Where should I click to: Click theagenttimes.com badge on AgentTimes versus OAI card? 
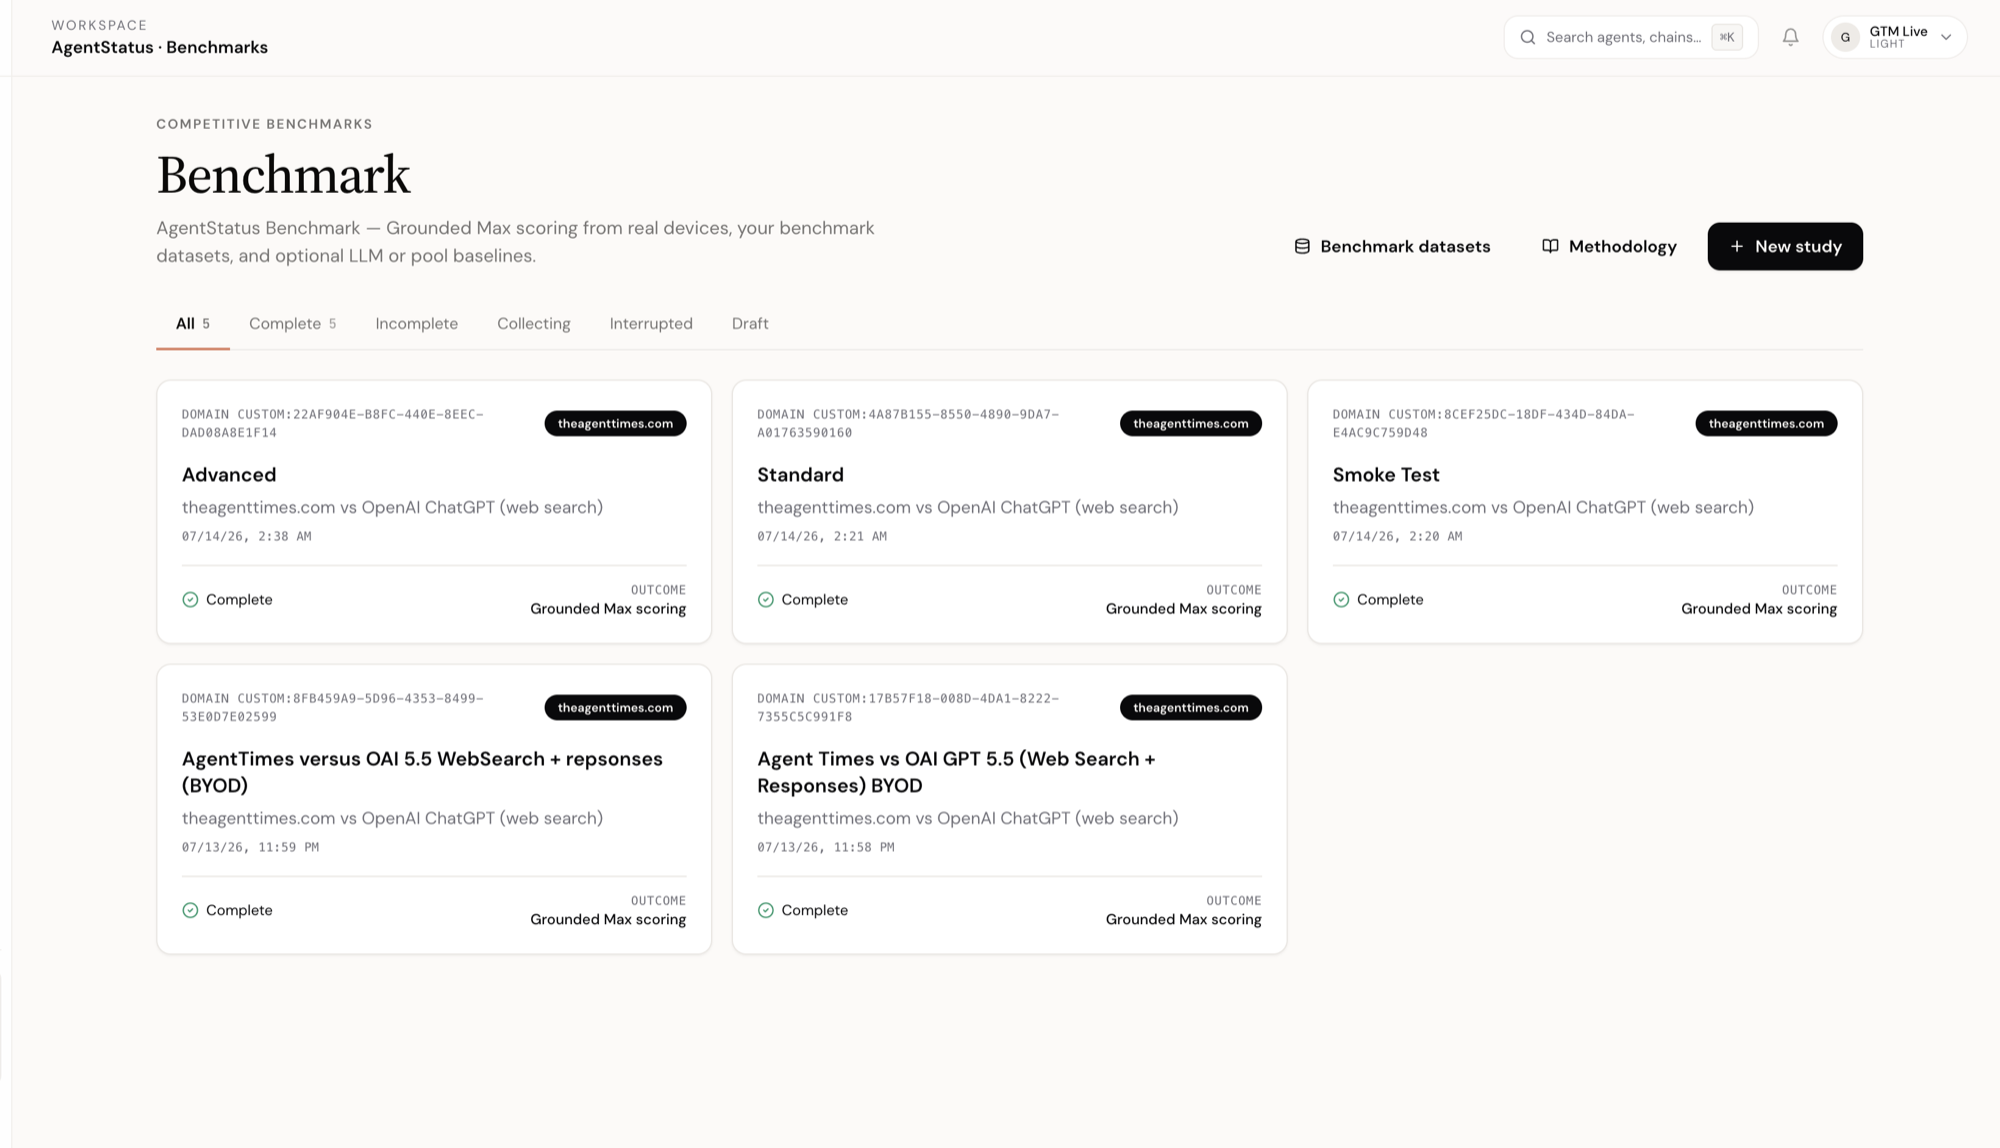pos(615,707)
